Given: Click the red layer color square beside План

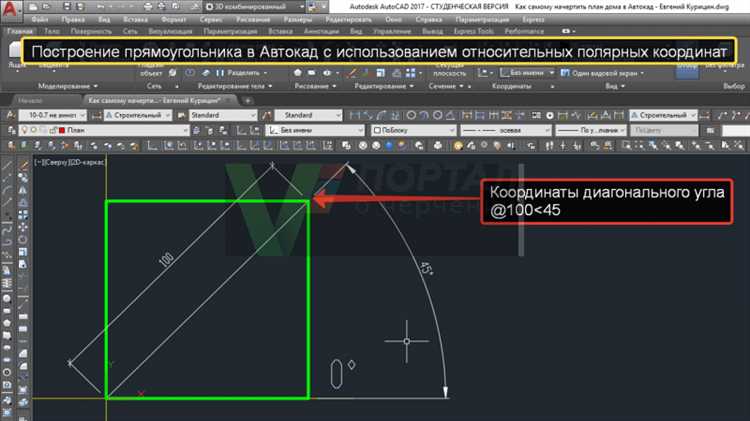Looking at the screenshot, I should pos(62,130).
